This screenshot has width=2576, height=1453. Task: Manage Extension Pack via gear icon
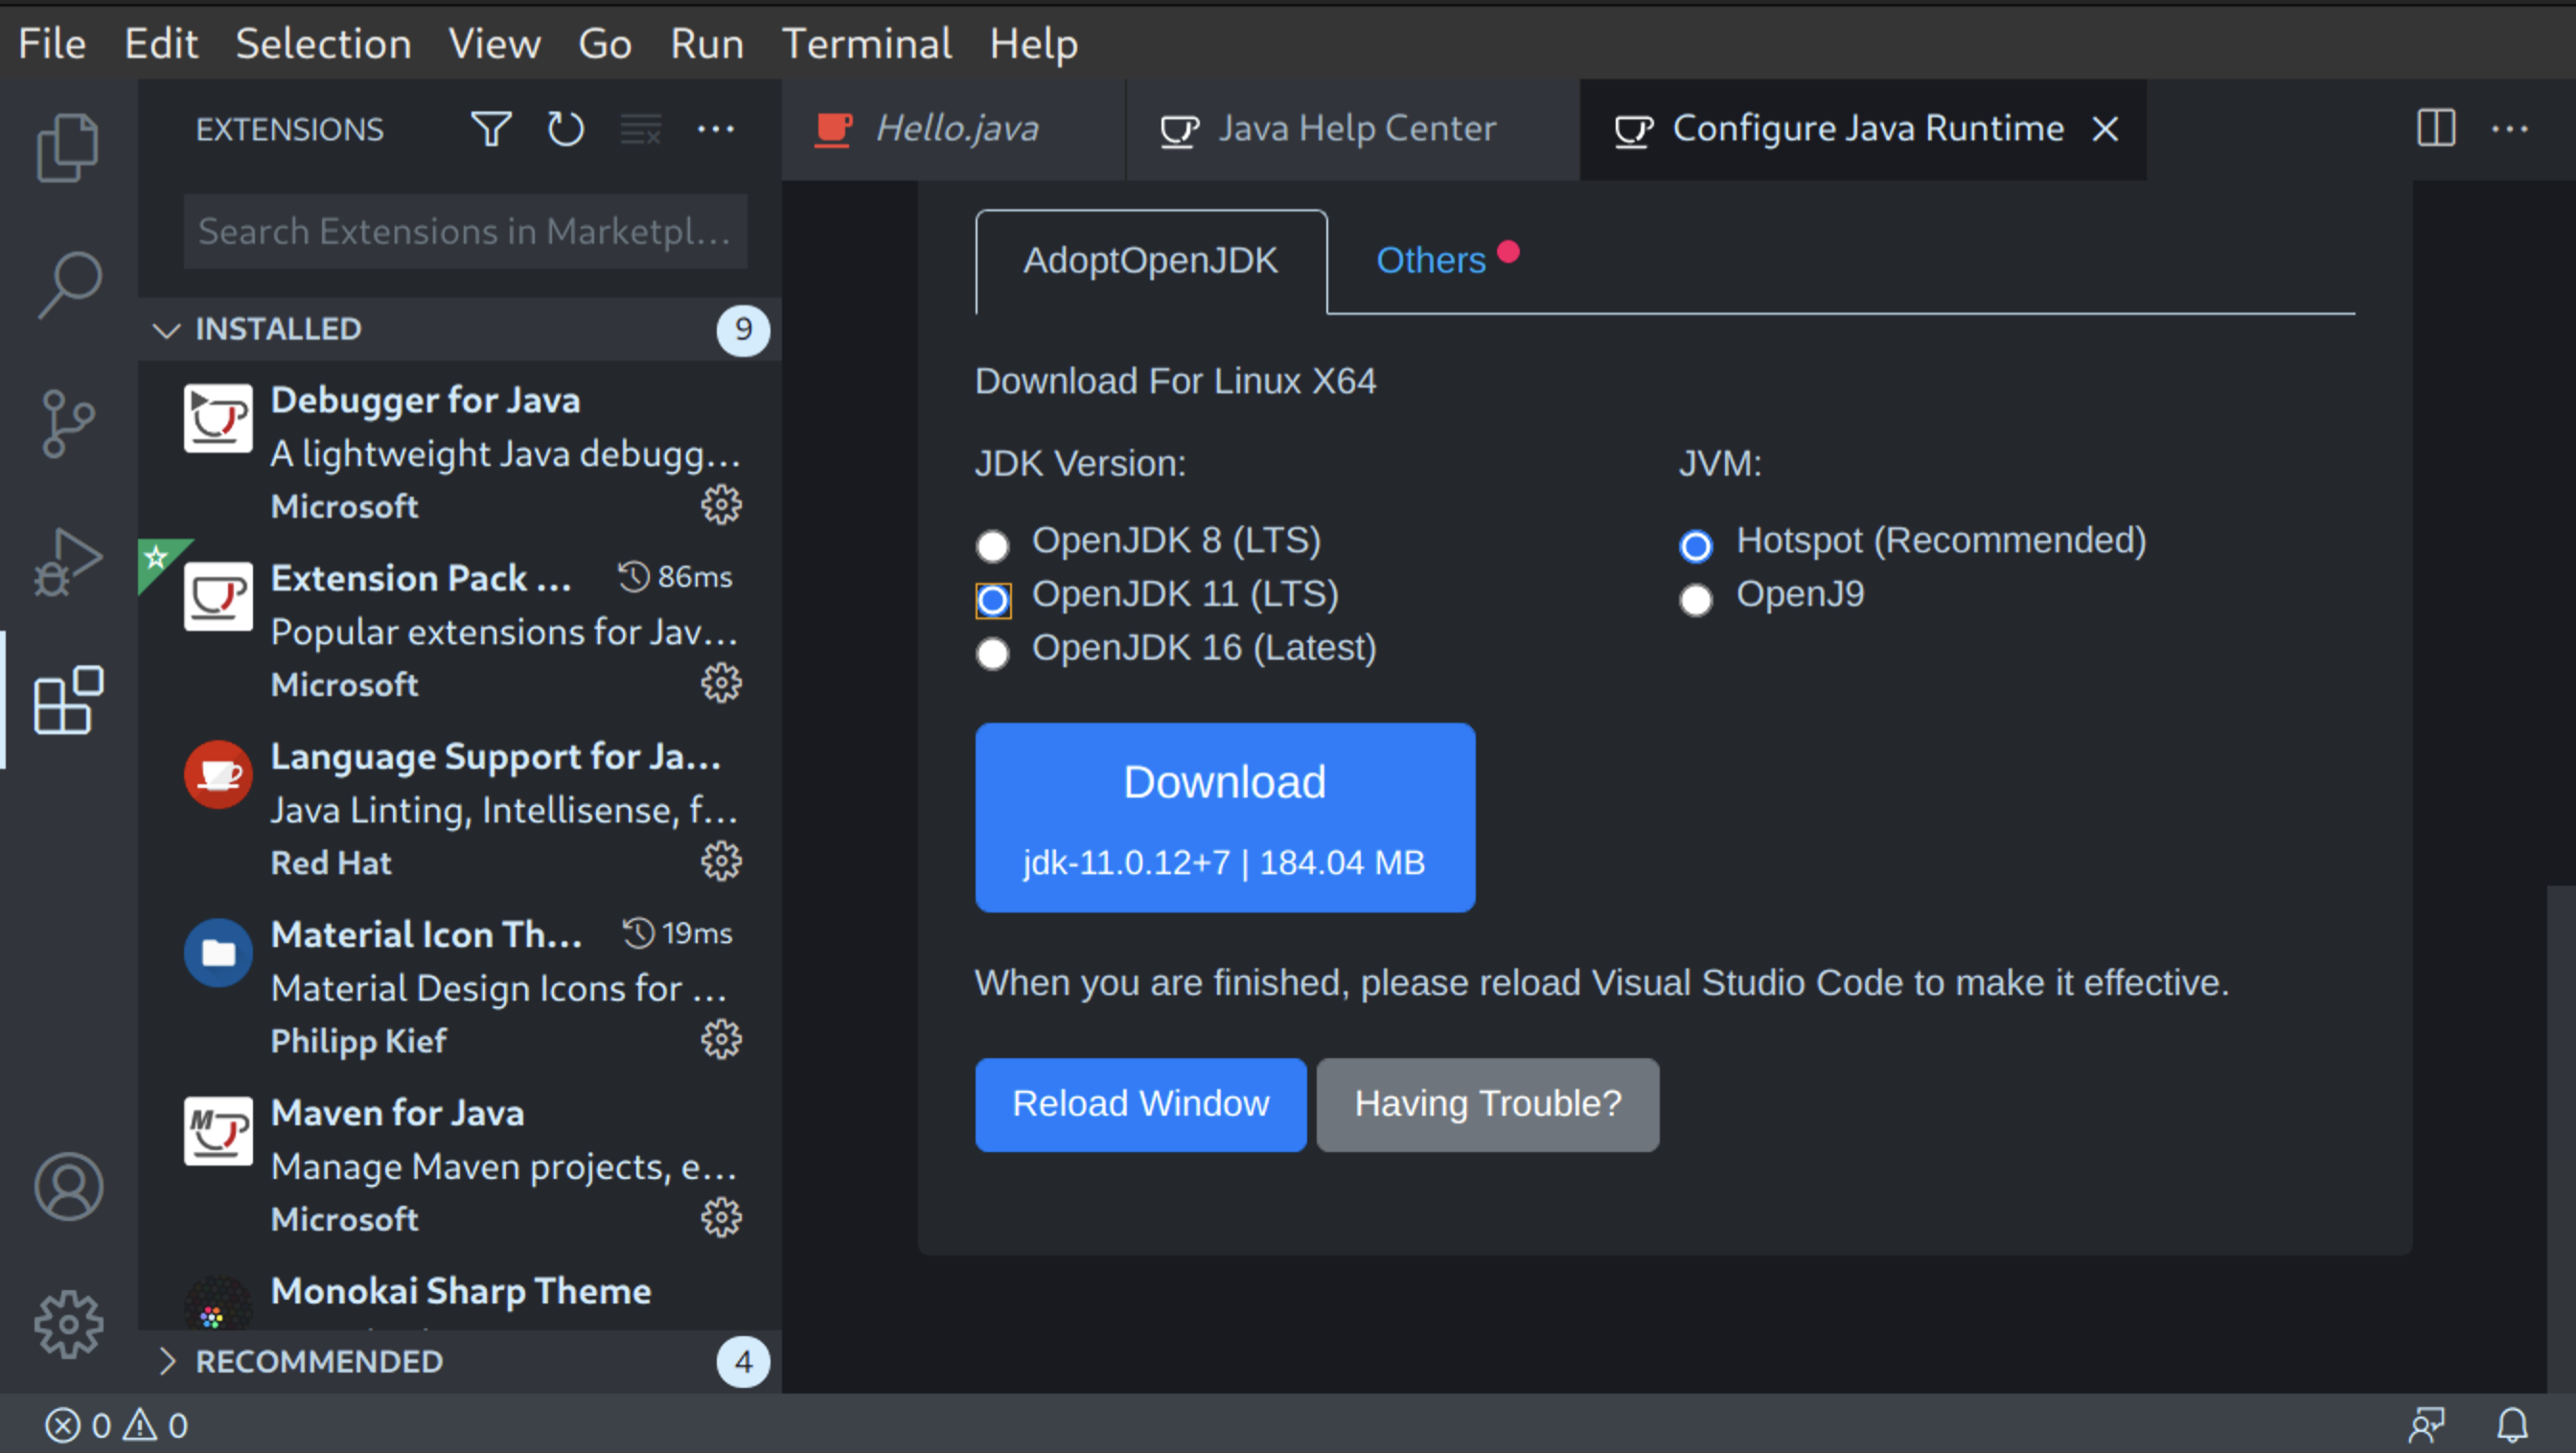coord(721,683)
